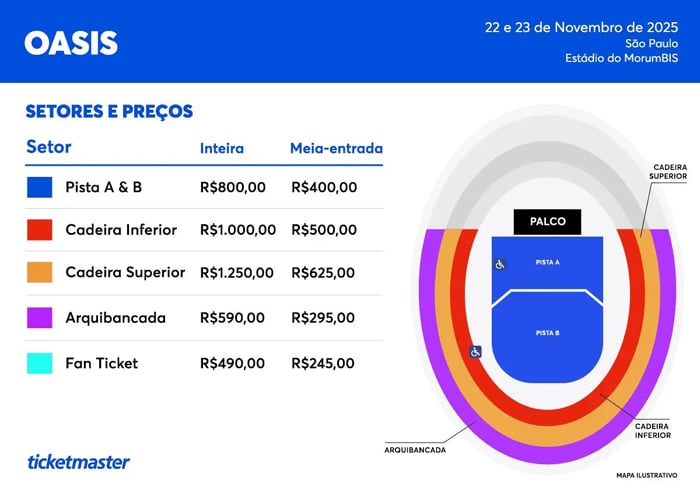Image resolution: width=700 pixels, height=494 pixels.
Task: Click the Inteira column header
Action: [x=222, y=148]
